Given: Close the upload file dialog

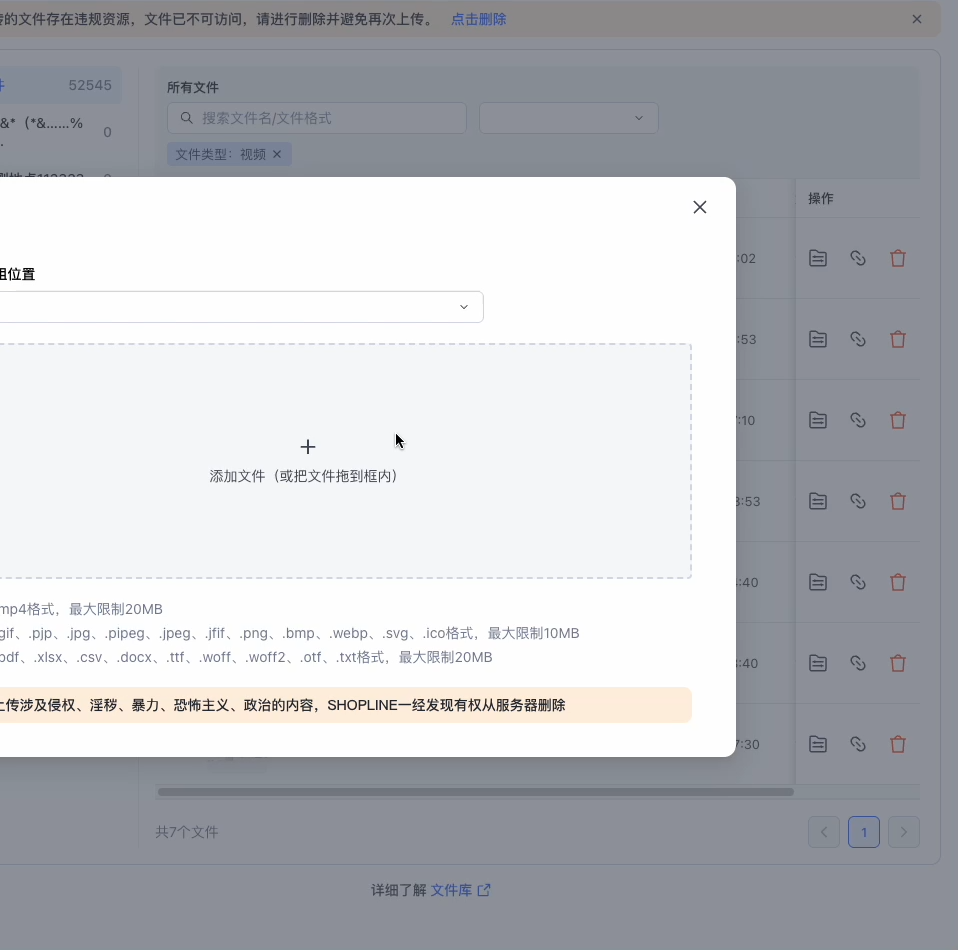Looking at the screenshot, I should pos(700,207).
